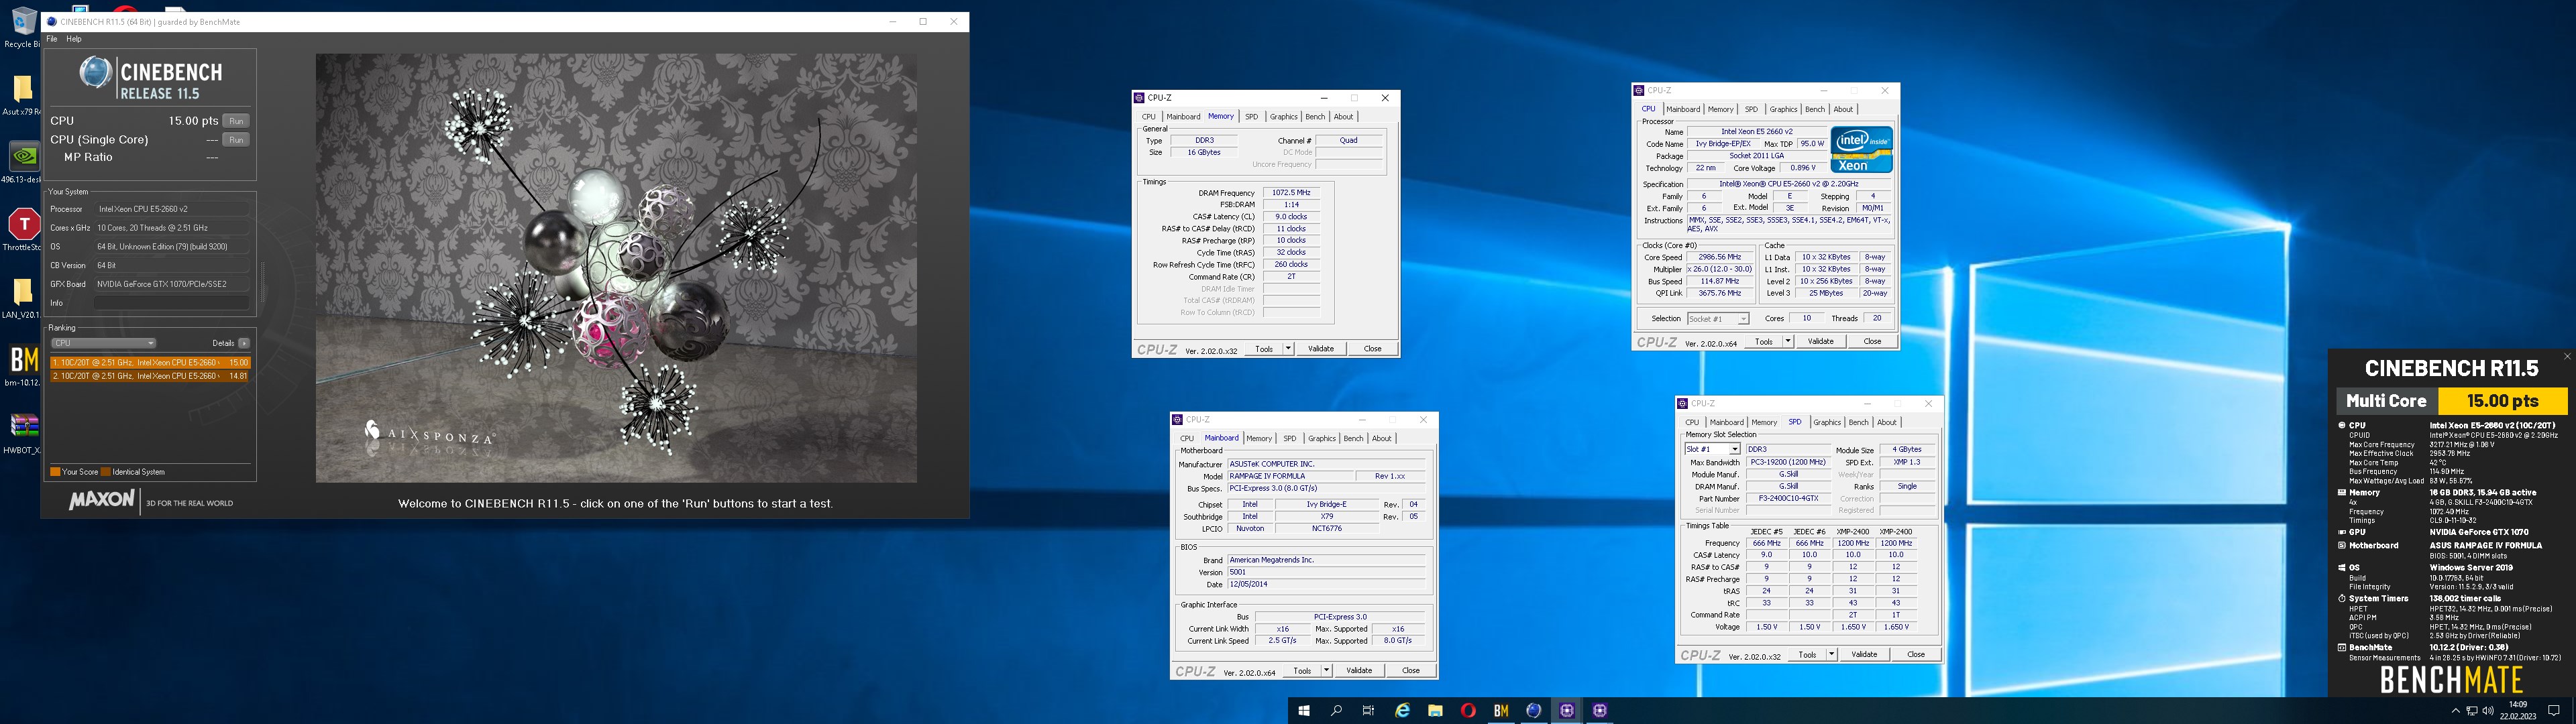Switch to SPD tab in Memory CPU-Z window
This screenshot has height=724, width=2576.
pyautogui.click(x=1251, y=117)
